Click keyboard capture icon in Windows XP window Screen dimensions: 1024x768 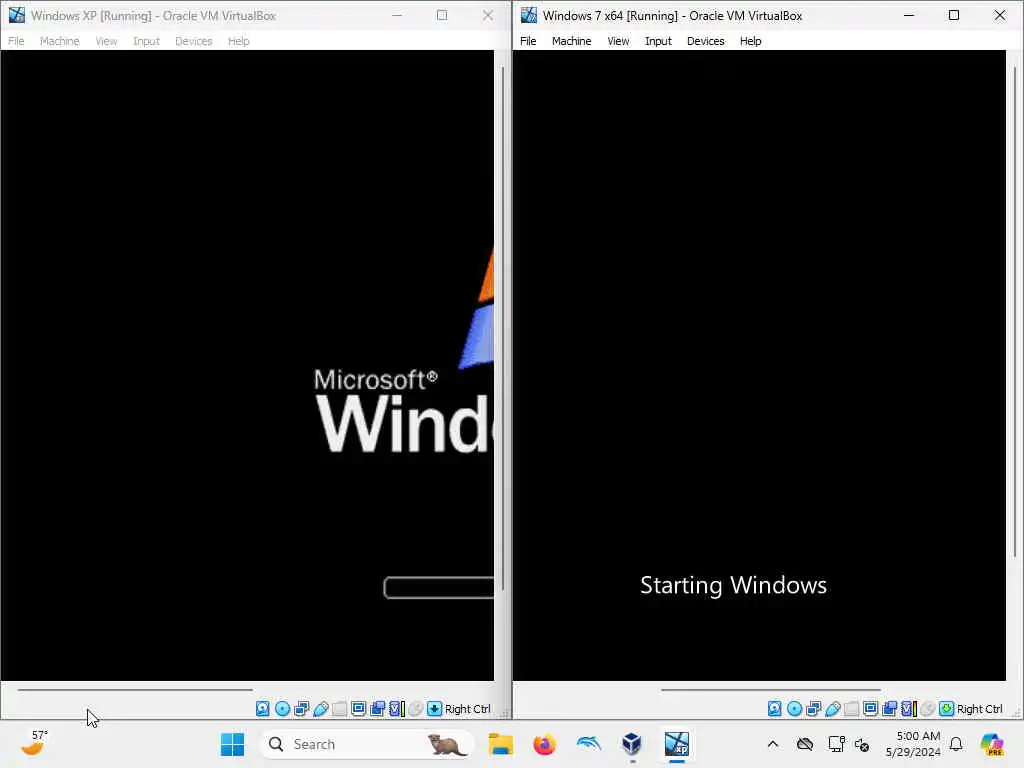click(434, 709)
